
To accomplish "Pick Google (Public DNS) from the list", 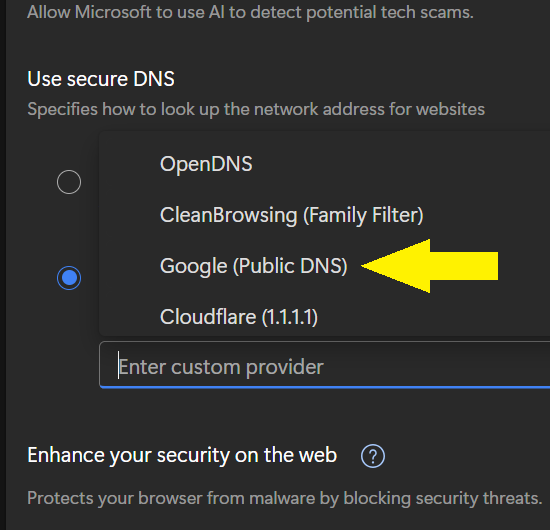I will (x=254, y=266).
